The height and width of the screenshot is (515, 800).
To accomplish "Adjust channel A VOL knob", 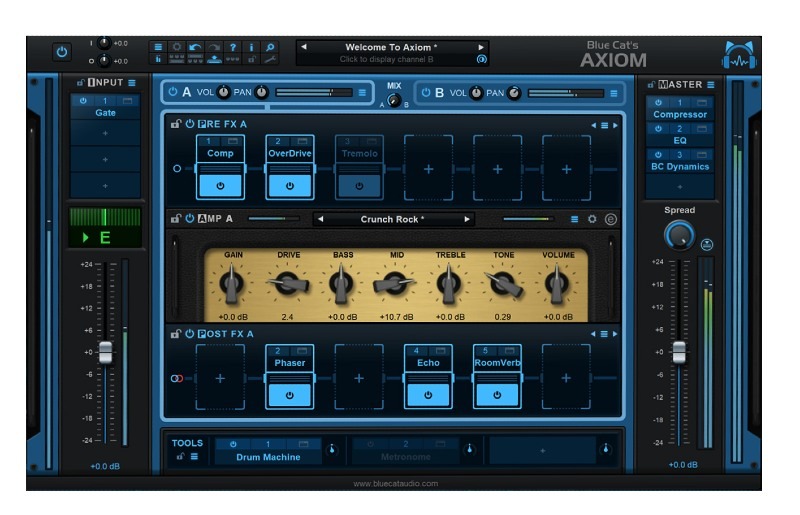I will (x=223, y=92).
